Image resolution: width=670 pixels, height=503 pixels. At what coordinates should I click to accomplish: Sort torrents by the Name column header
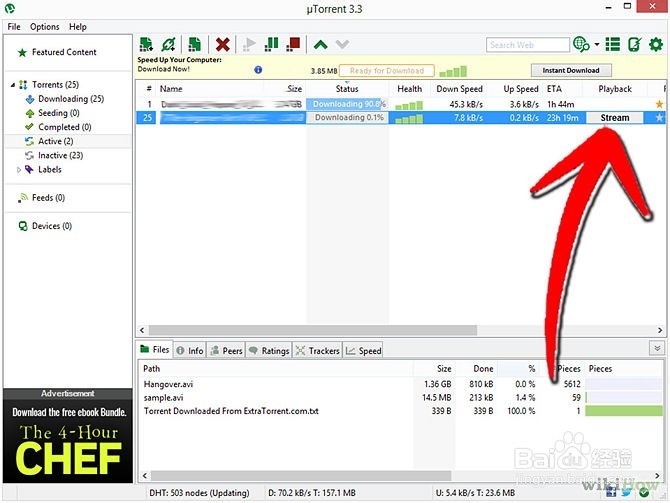(x=171, y=89)
